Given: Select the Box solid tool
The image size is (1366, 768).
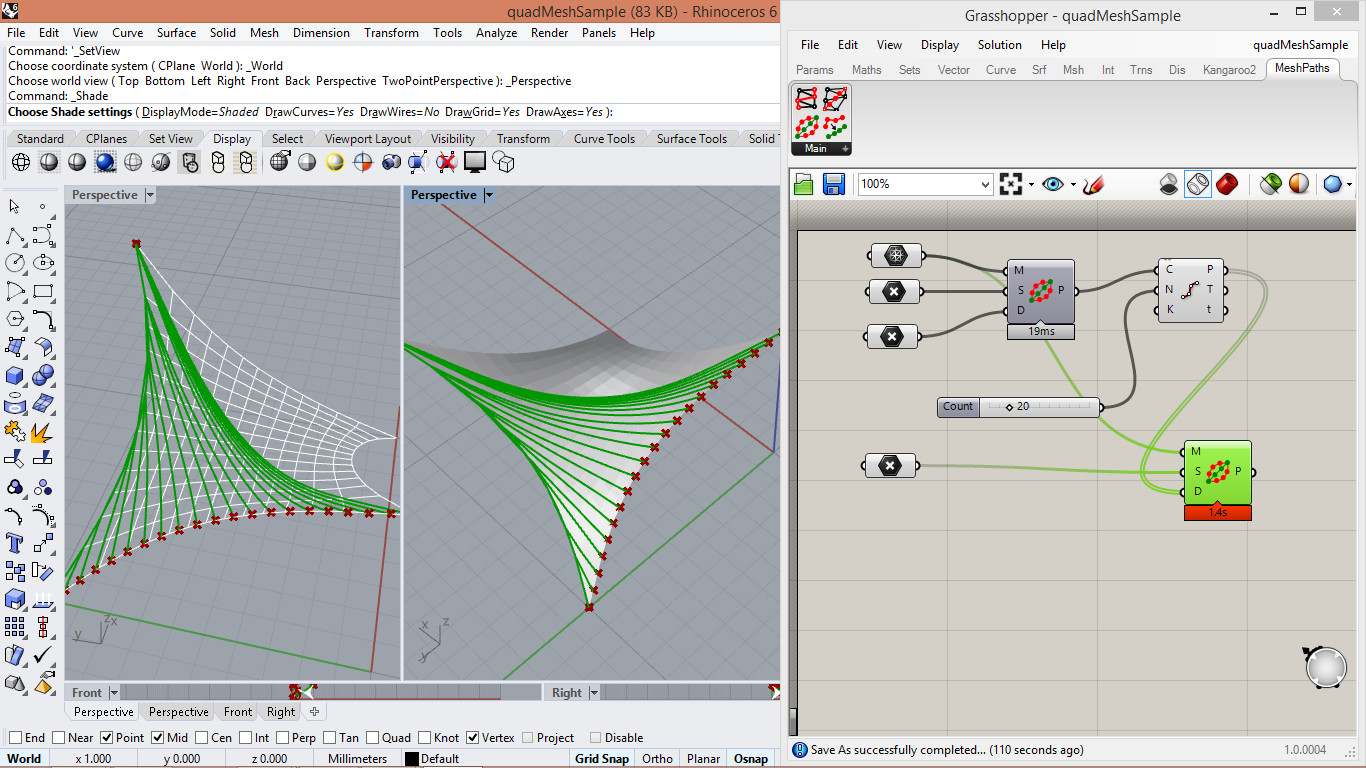Looking at the screenshot, I should point(15,376).
